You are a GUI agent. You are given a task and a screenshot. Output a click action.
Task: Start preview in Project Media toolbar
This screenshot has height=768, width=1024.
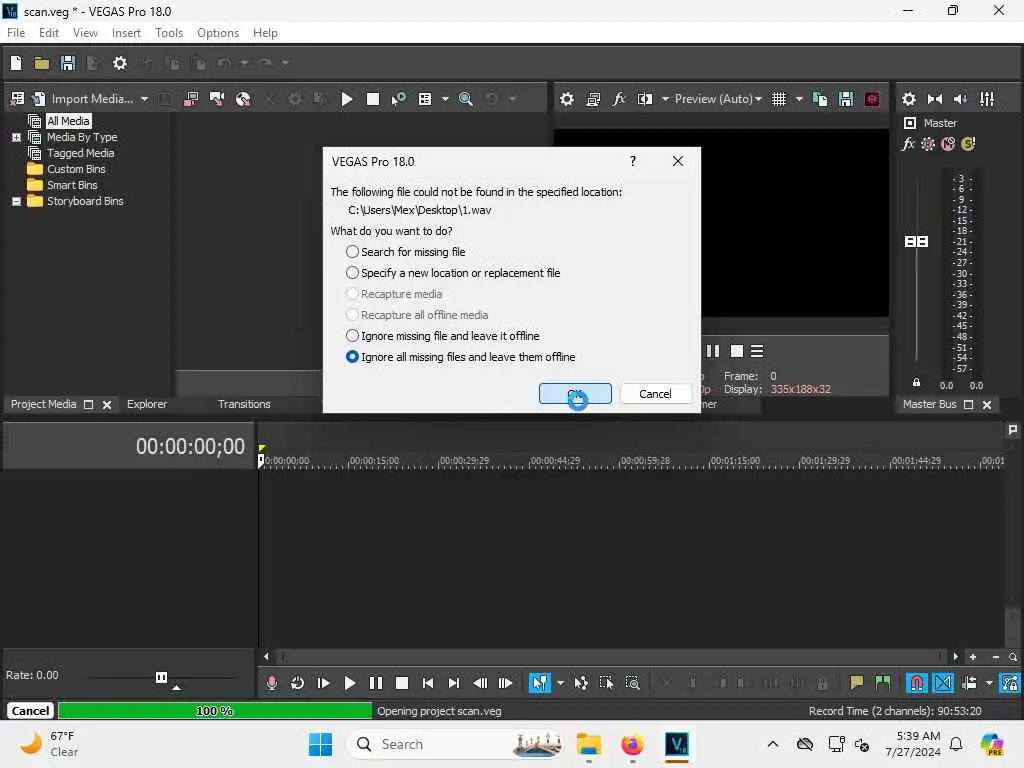click(x=347, y=99)
